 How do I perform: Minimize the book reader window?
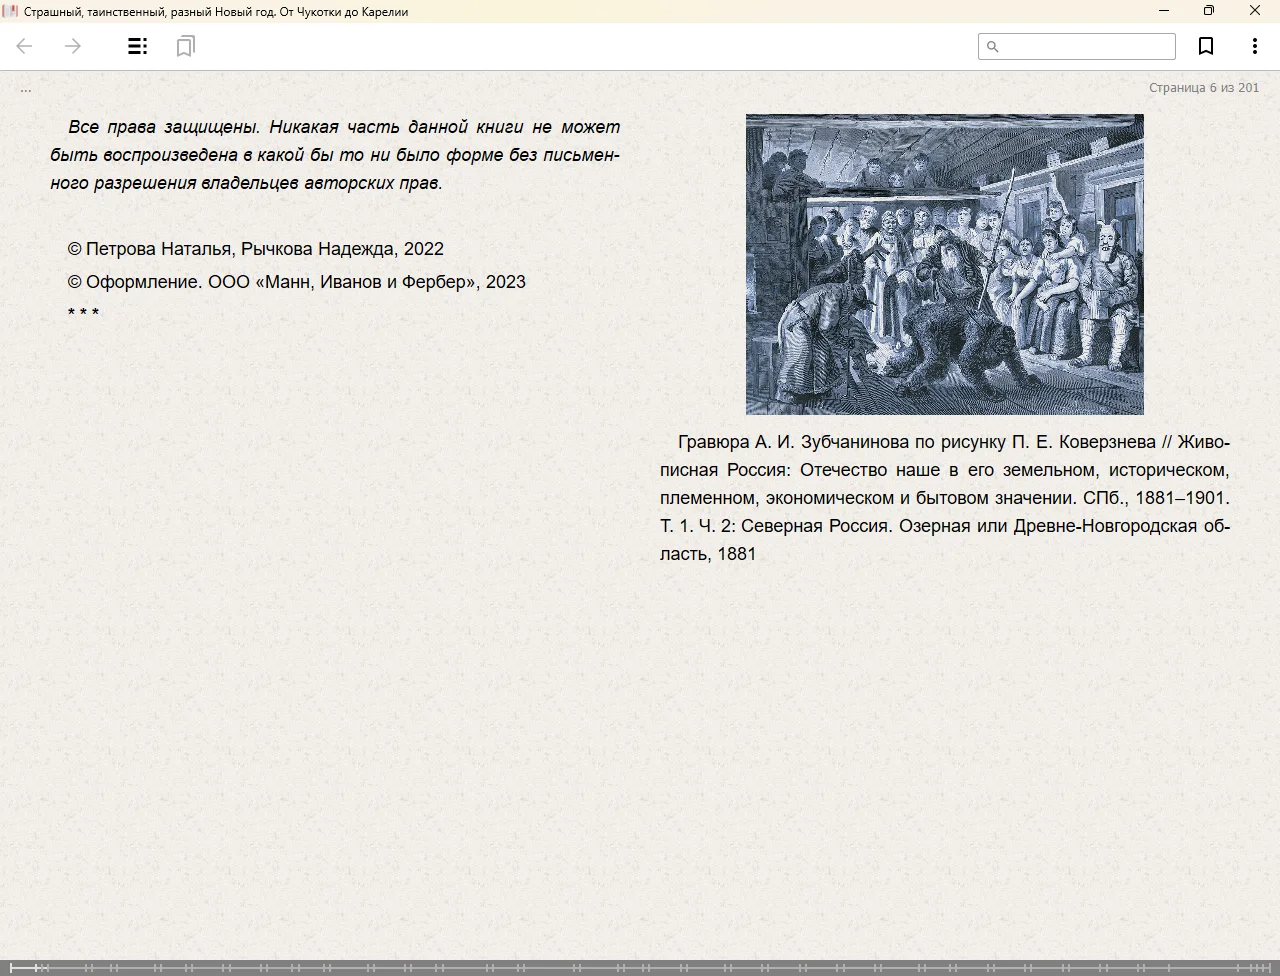pos(1163,11)
